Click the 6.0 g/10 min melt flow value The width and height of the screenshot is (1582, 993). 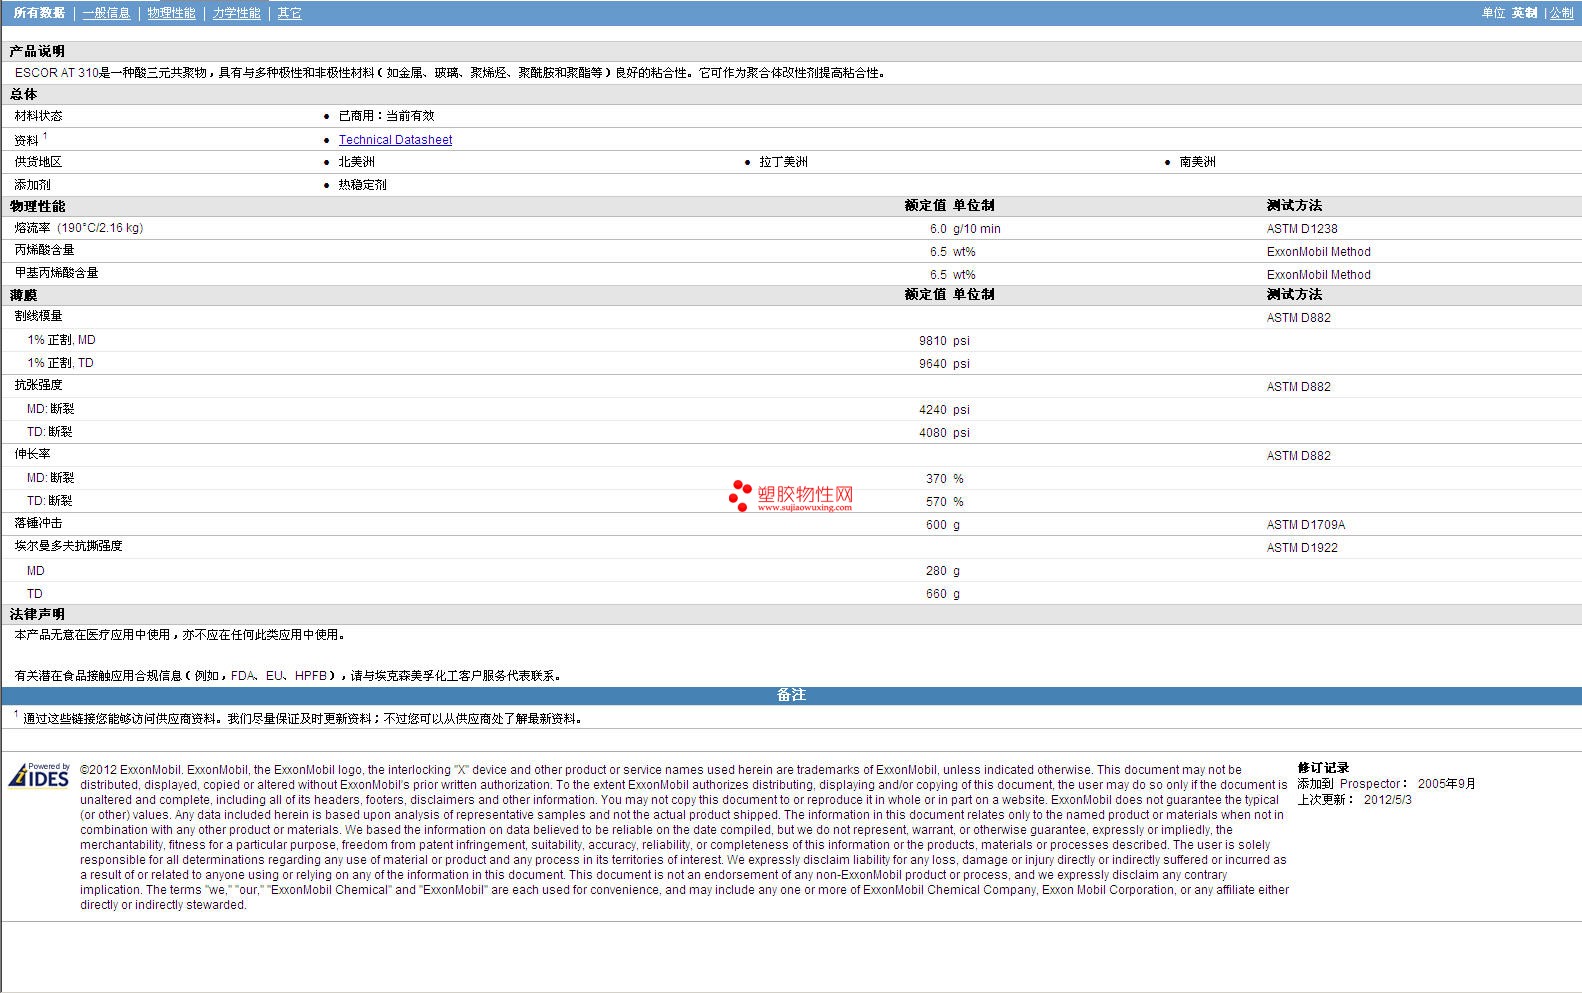965,229
